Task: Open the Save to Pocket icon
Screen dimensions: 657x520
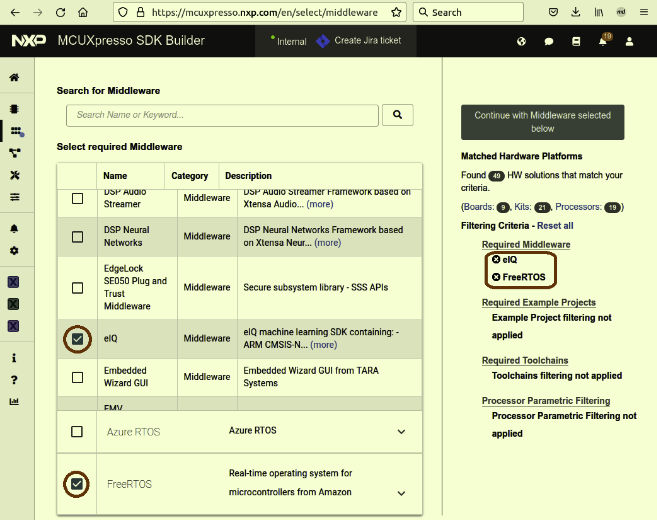Action: (553, 12)
